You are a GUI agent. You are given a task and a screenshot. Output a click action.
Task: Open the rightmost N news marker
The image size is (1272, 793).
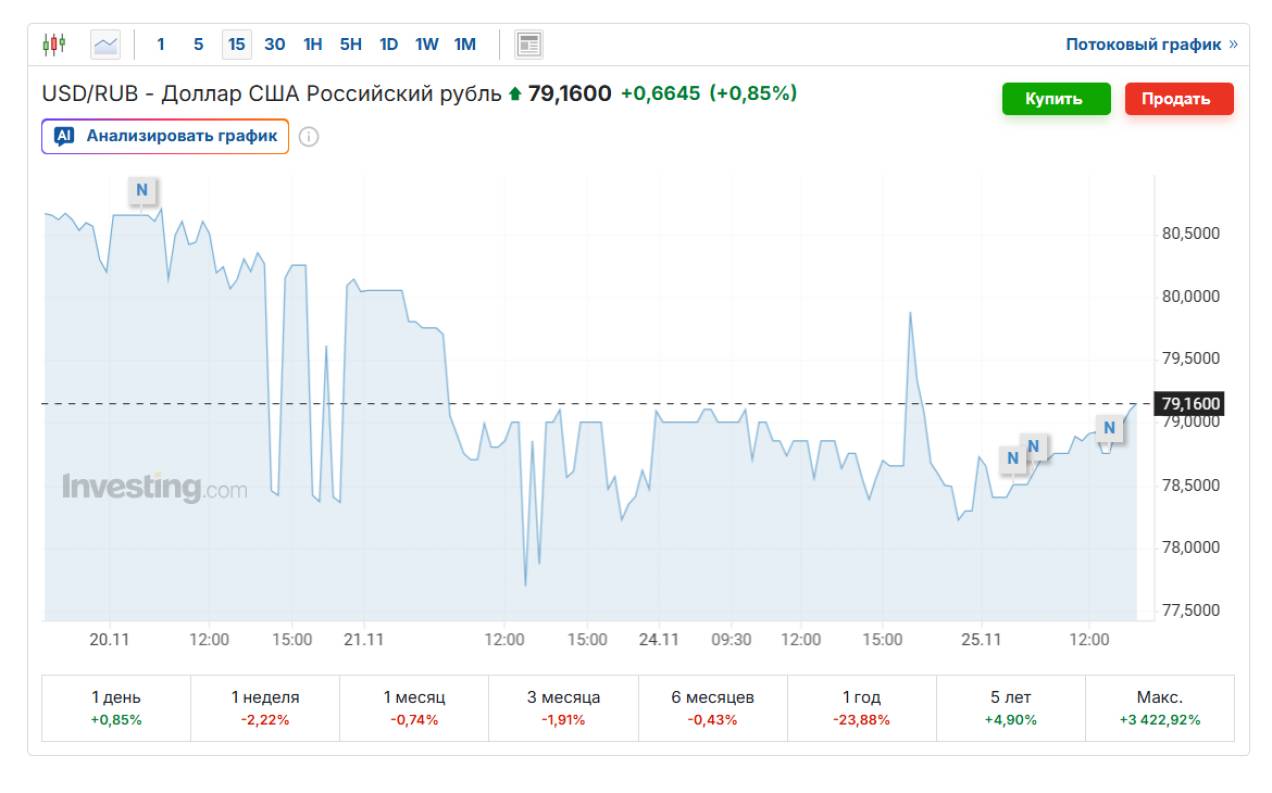[x=1108, y=428]
